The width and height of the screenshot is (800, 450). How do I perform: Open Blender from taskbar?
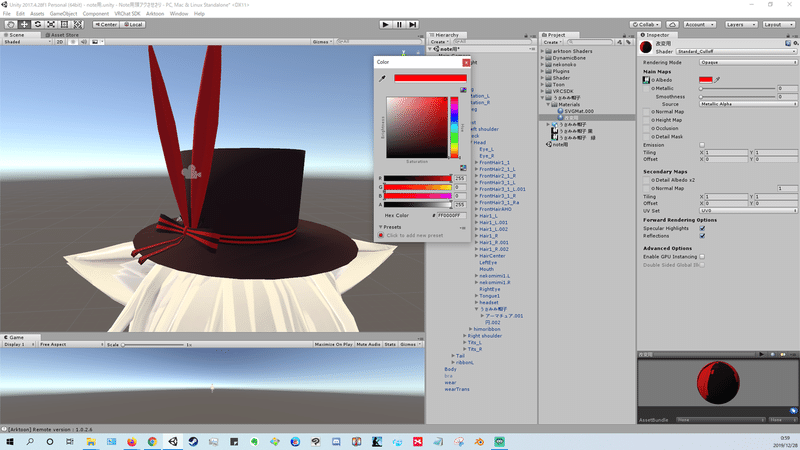[479, 441]
